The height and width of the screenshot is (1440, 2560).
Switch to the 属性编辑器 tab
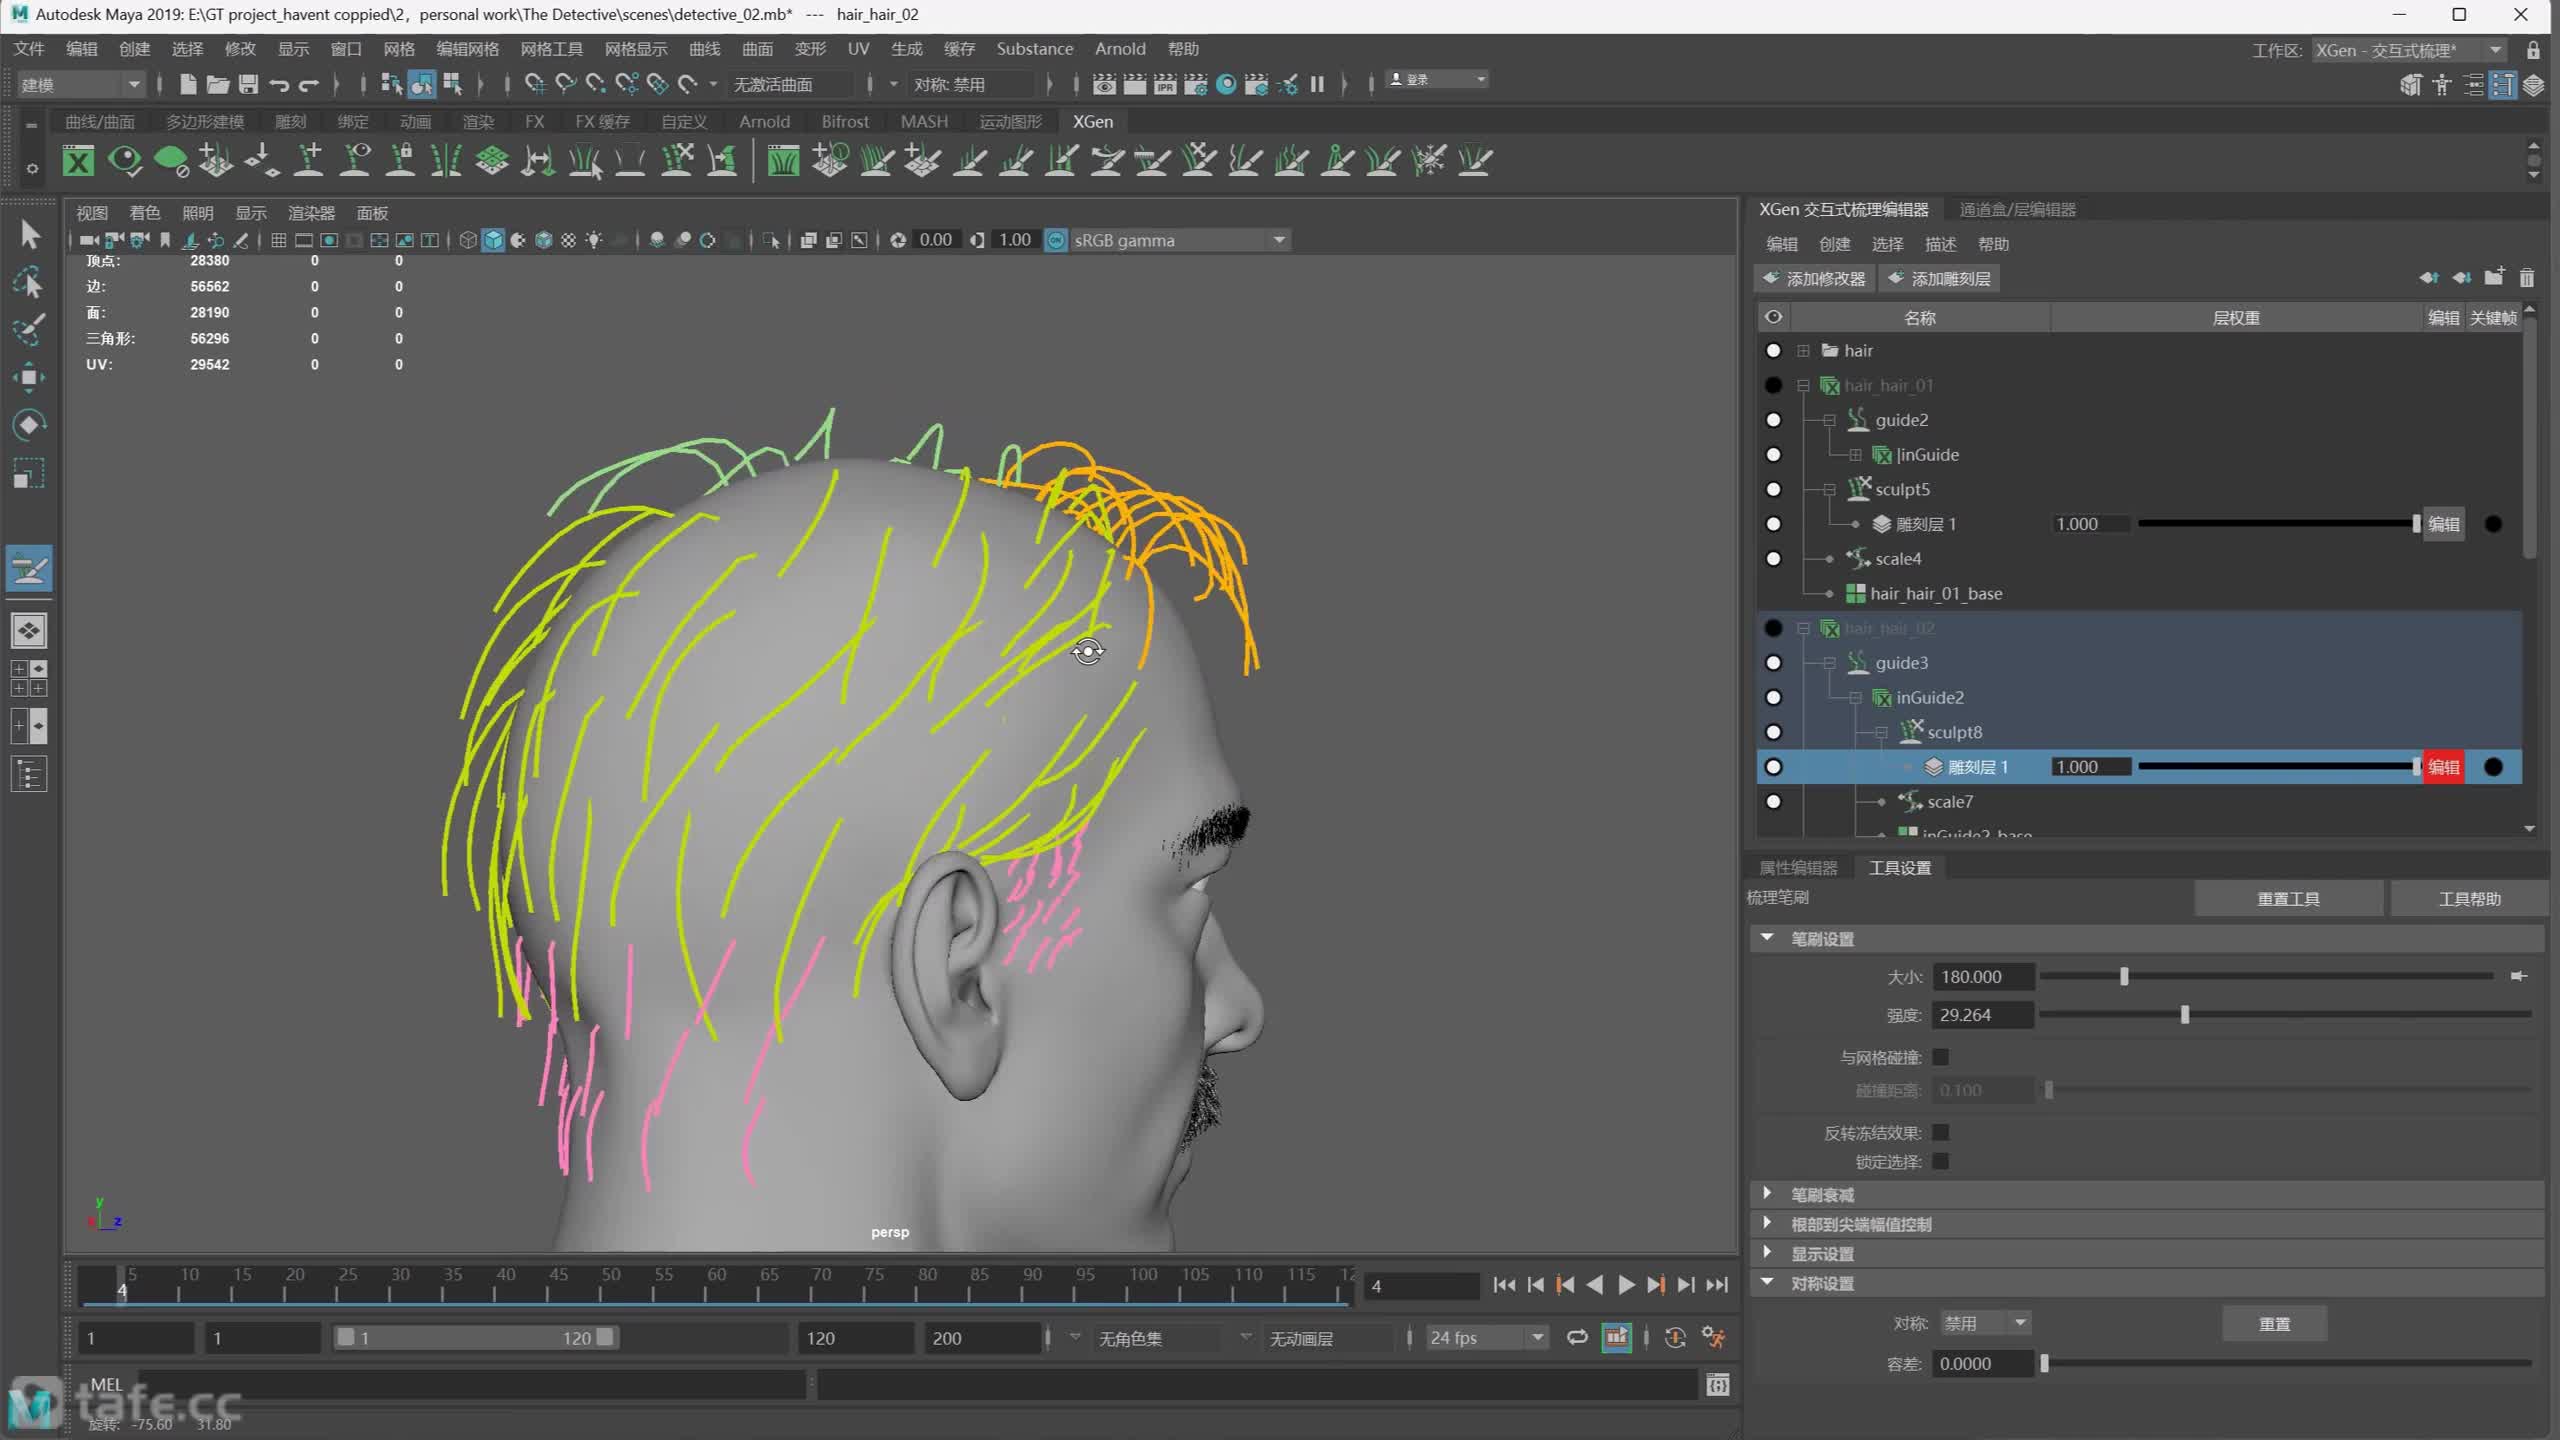point(1798,867)
